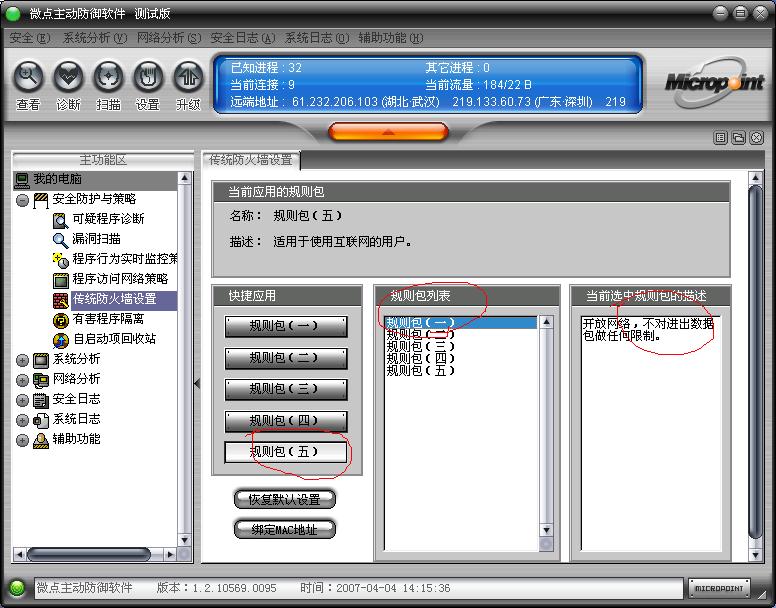Viewport: 776px width, 608px height.
Task: Click the round close icon above the panel
Action: (757, 138)
